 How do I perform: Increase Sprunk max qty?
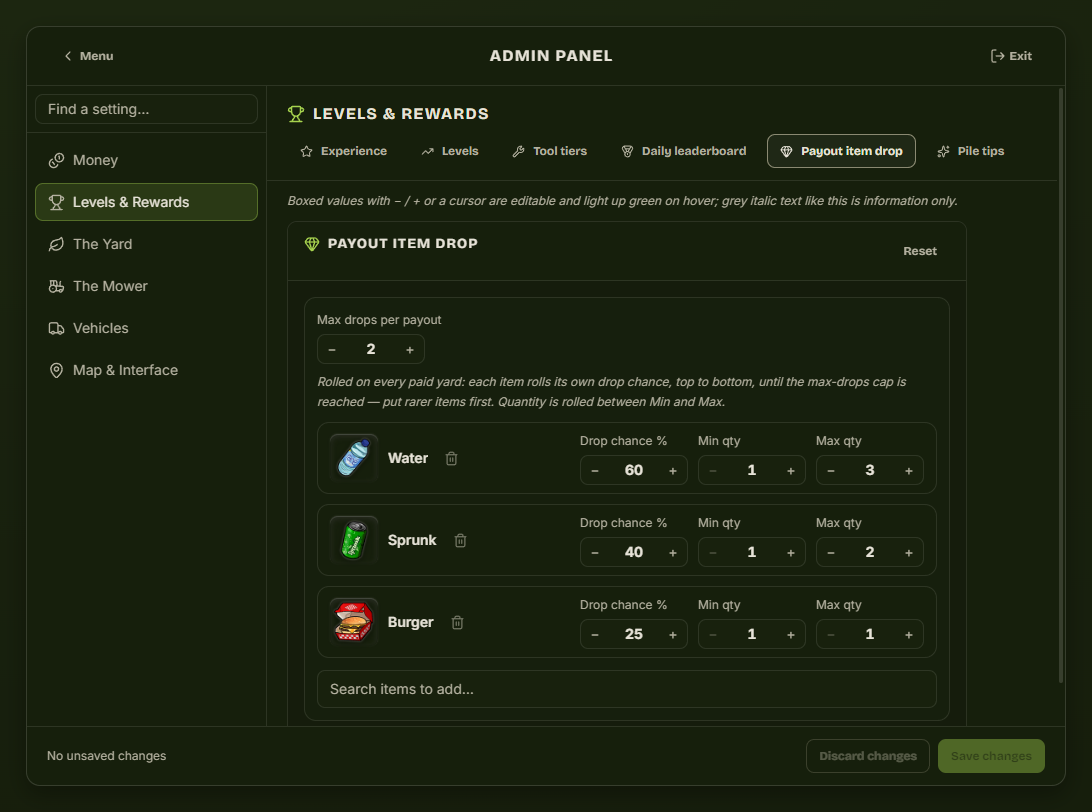click(x=909, y=553)
